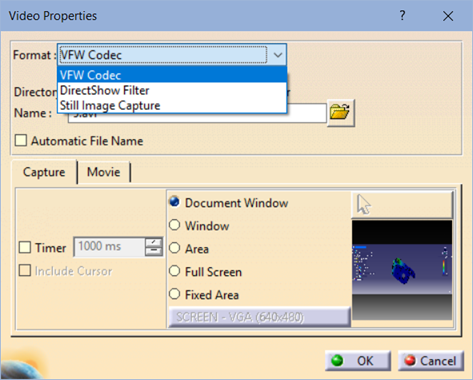Viewport: 473px width, 380px height.
Task: Click the question mark help icon
Action: [402, 15]
